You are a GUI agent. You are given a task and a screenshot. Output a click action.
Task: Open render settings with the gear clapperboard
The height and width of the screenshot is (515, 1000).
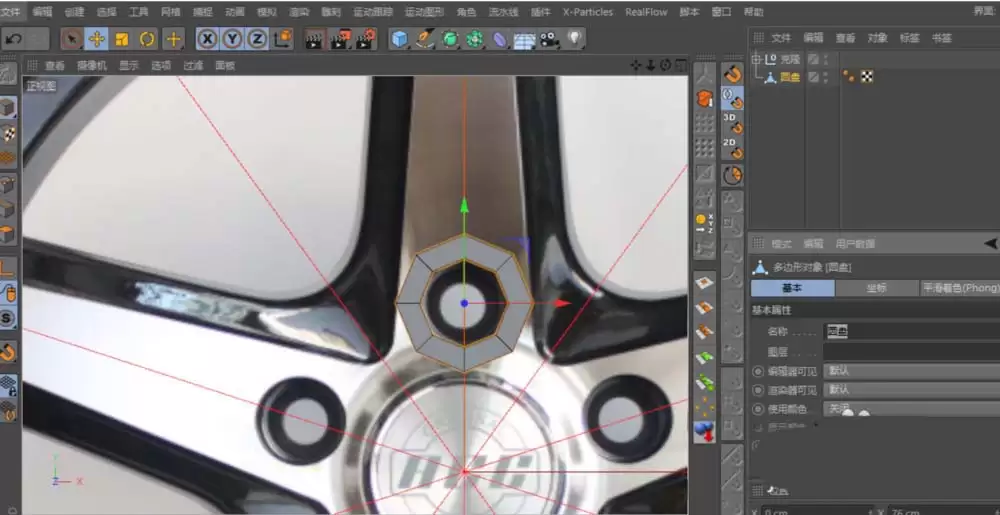tap(366, 40)
